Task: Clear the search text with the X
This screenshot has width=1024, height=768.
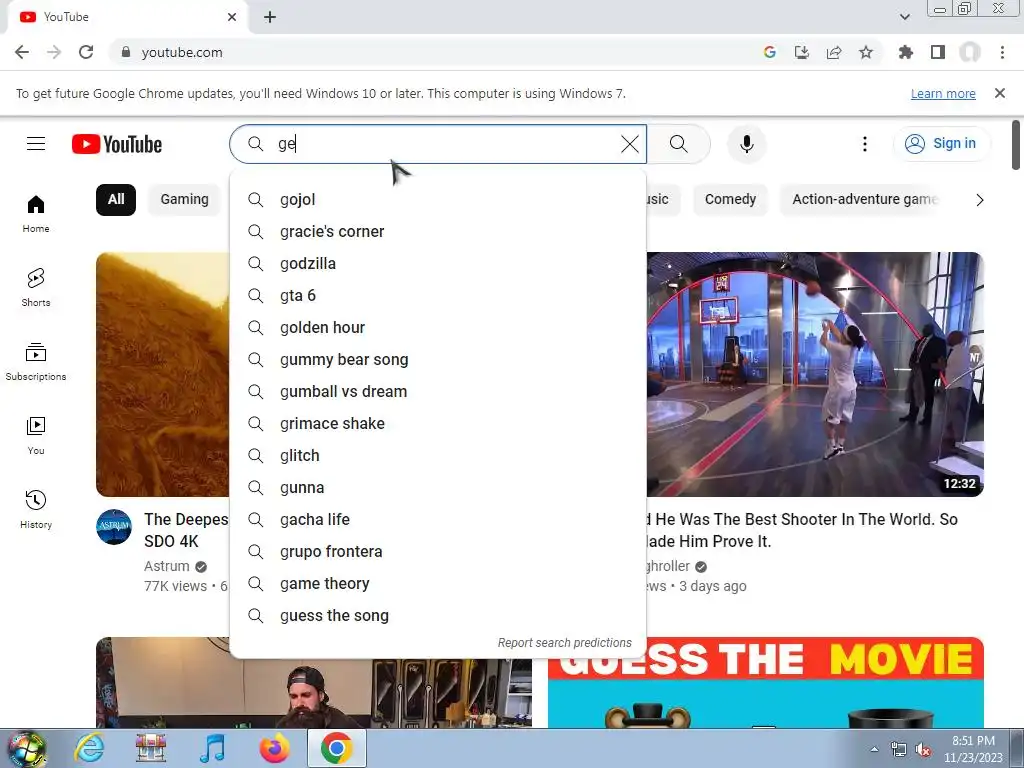Action: point(630,144)
